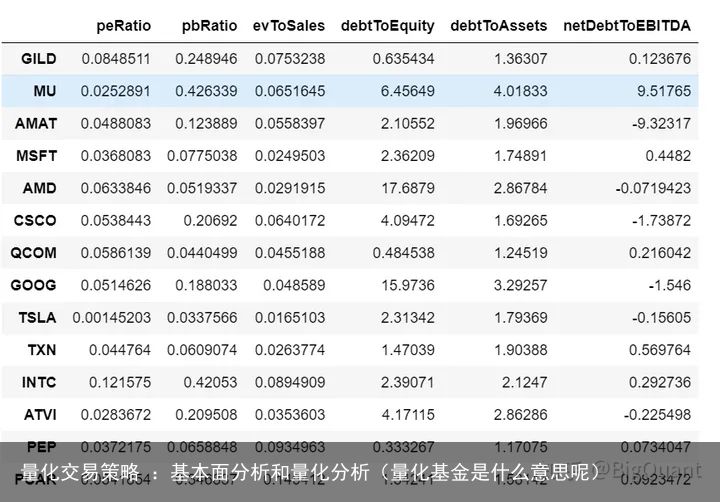Click QCOM debtToEquity value 0.484538

coord(404,253)
